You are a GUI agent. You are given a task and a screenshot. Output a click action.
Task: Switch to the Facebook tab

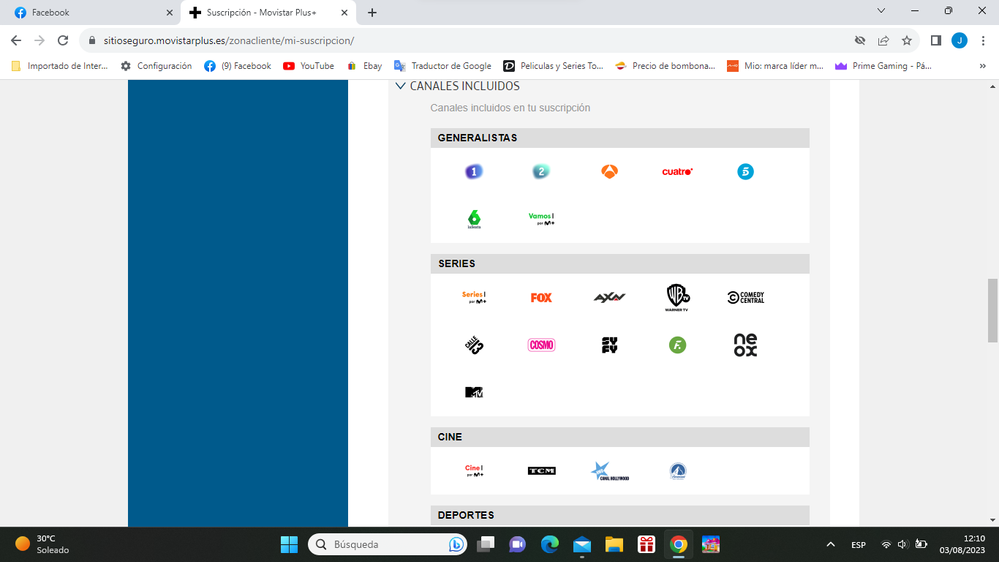(x=89, y=13)
